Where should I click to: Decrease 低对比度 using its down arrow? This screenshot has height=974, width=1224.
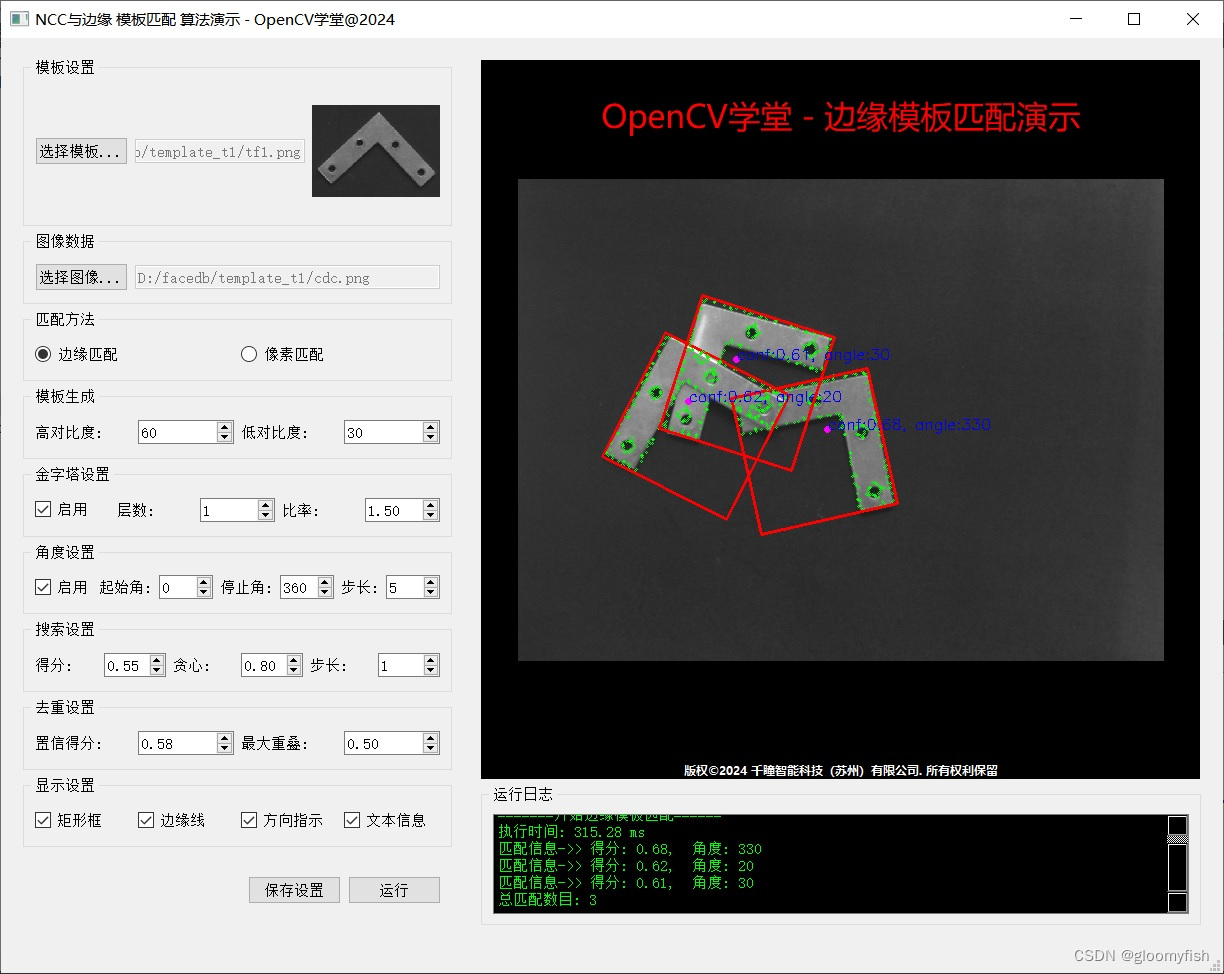click(430, 437)
